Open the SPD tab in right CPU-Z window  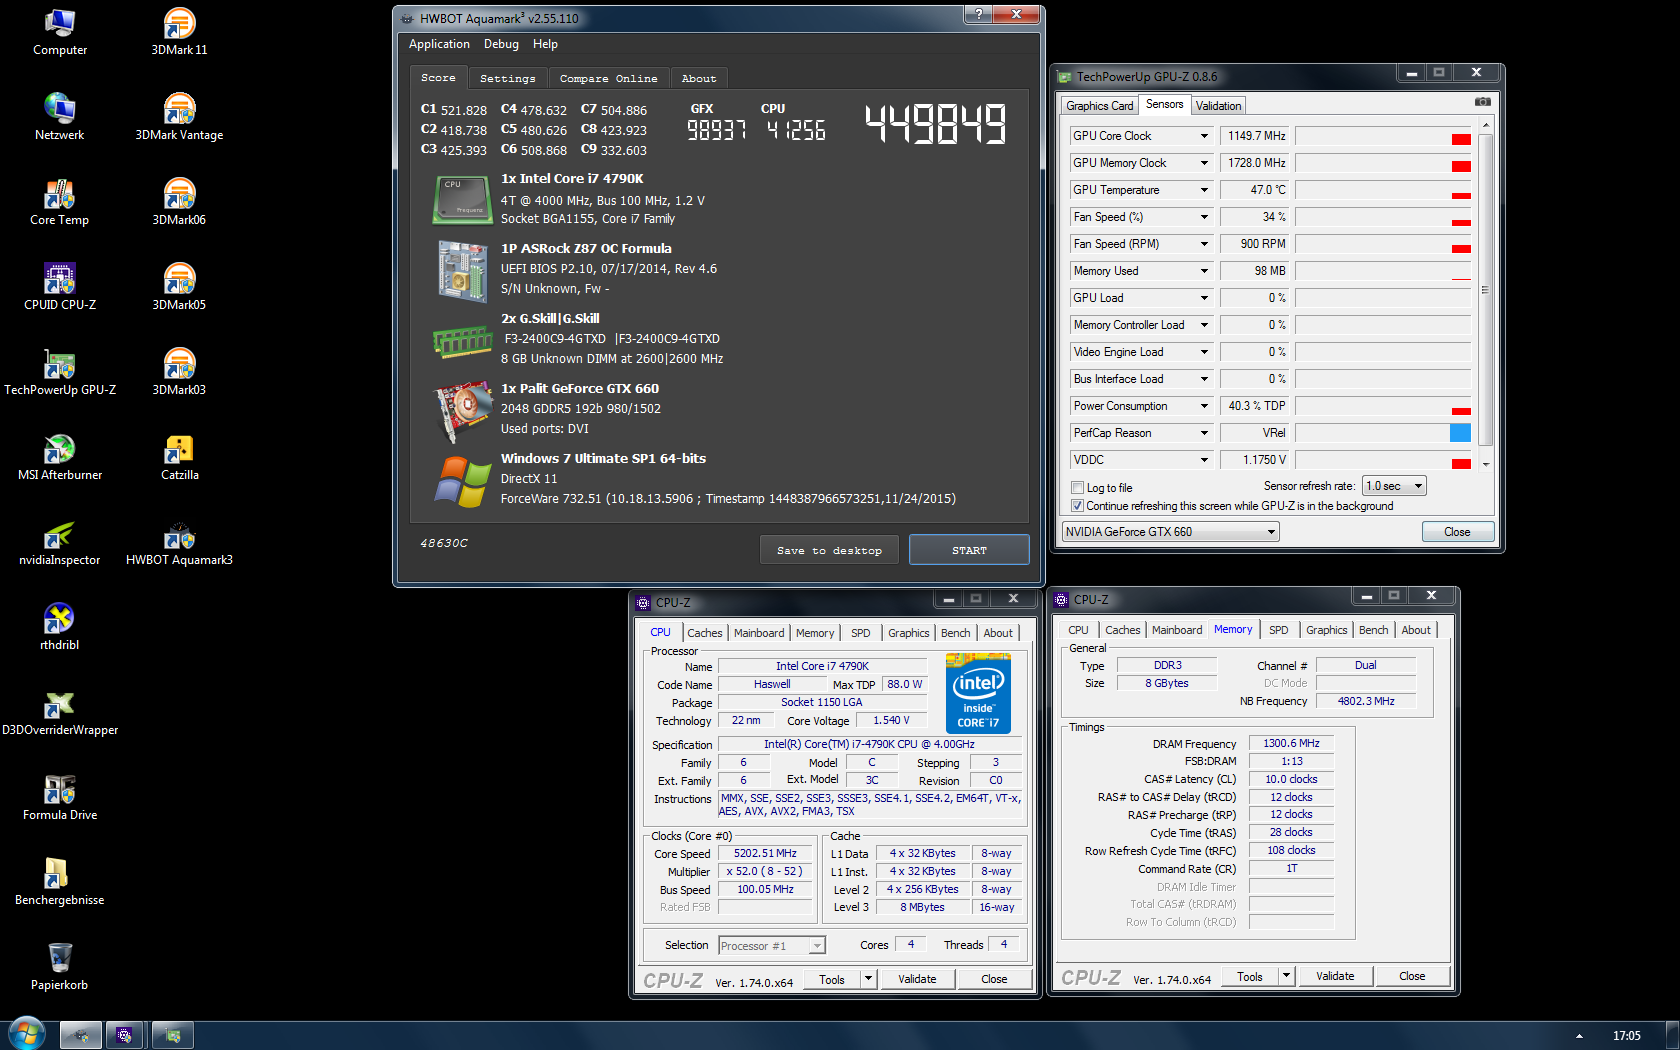(1278, 630)
